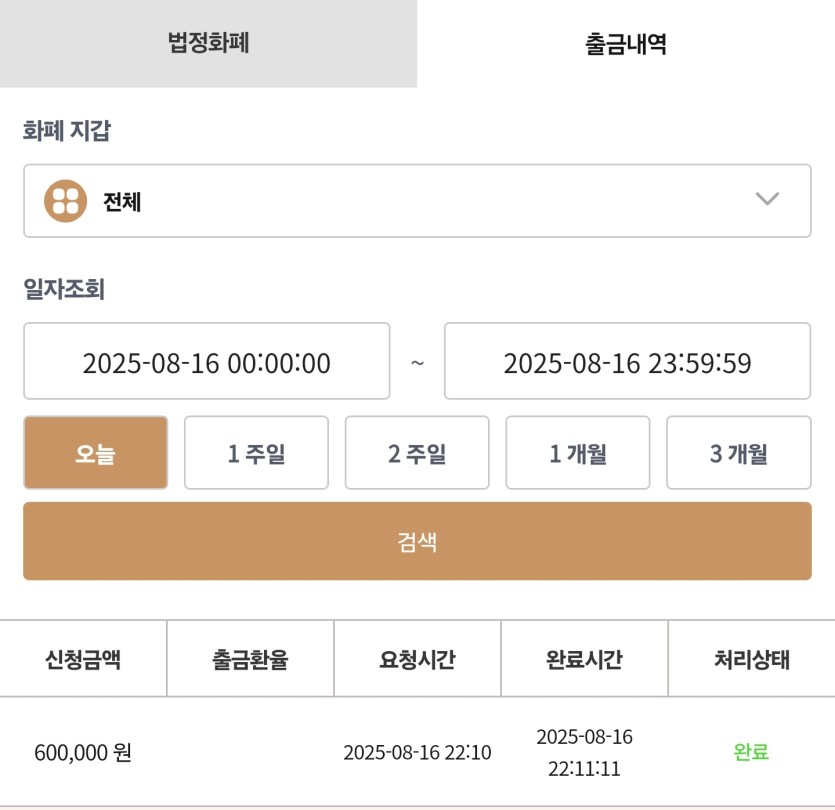This screenshot has width=835, height=810.
Task: Tap the 검색 search button
Action: (417, 541)
